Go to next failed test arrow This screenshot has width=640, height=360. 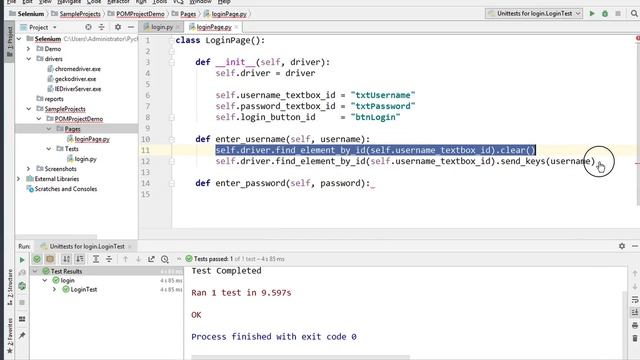138,259
